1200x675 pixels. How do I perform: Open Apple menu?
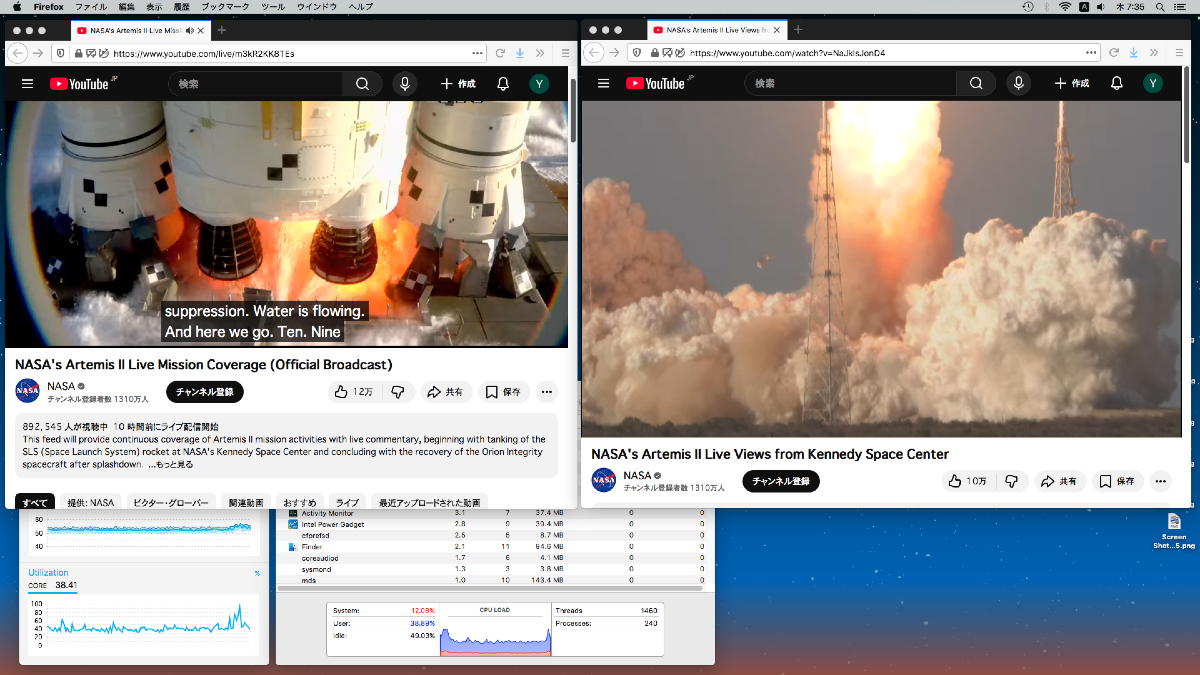(x=16, y=7)
